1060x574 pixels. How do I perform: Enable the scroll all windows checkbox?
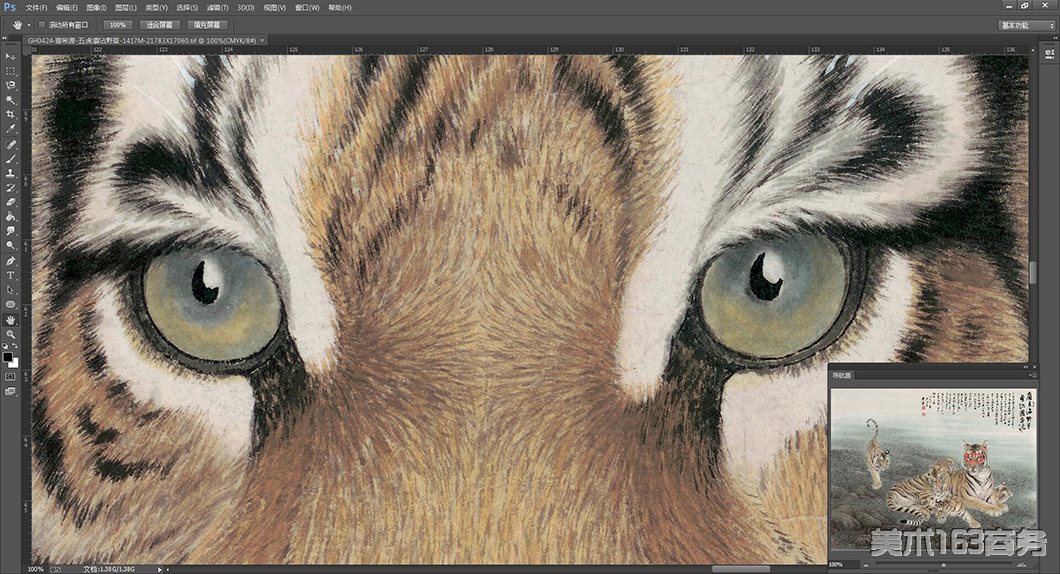(41, 25)
